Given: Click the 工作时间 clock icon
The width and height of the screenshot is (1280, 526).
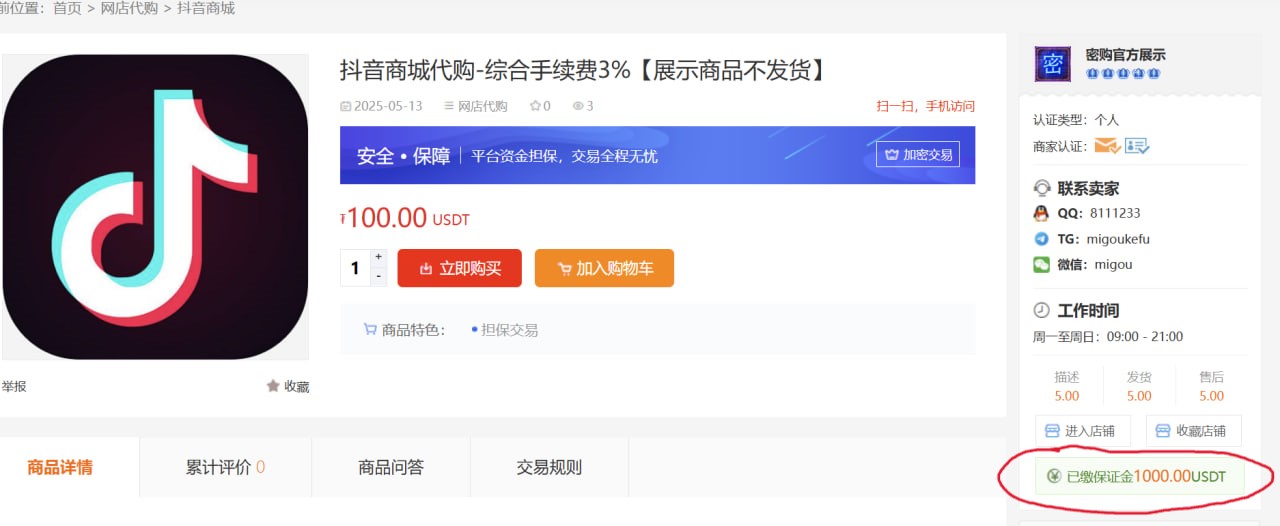Looking at the screenshot, I should pyautogui.click(x=1042, y=310).
